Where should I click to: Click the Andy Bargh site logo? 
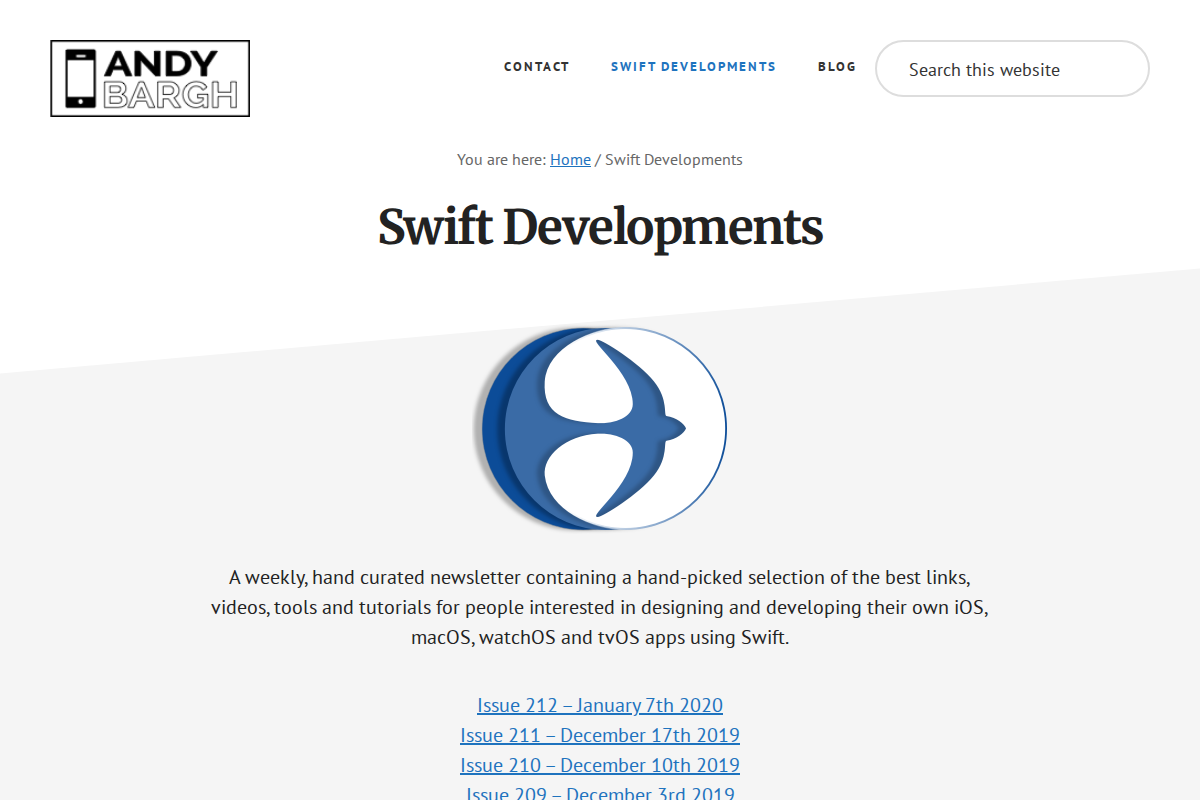click(x=149, y=78)
